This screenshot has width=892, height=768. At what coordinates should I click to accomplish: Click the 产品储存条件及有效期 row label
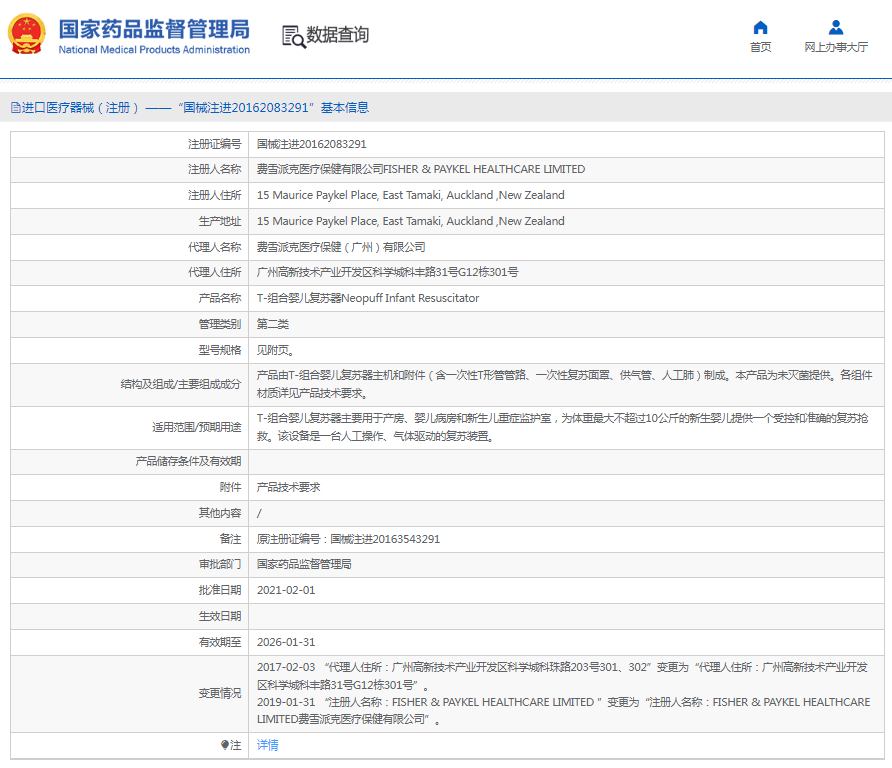pyautogui.click(x=188, y=461)
